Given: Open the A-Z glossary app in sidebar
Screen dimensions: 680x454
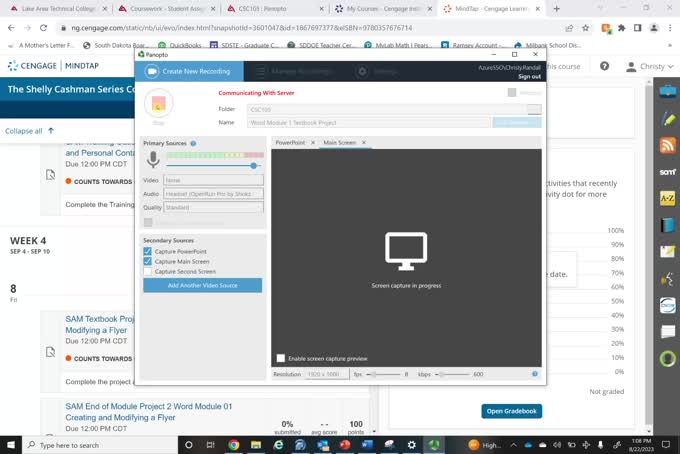Looking at the screenshot, I should pyautogui.click(x=668, y=199).
